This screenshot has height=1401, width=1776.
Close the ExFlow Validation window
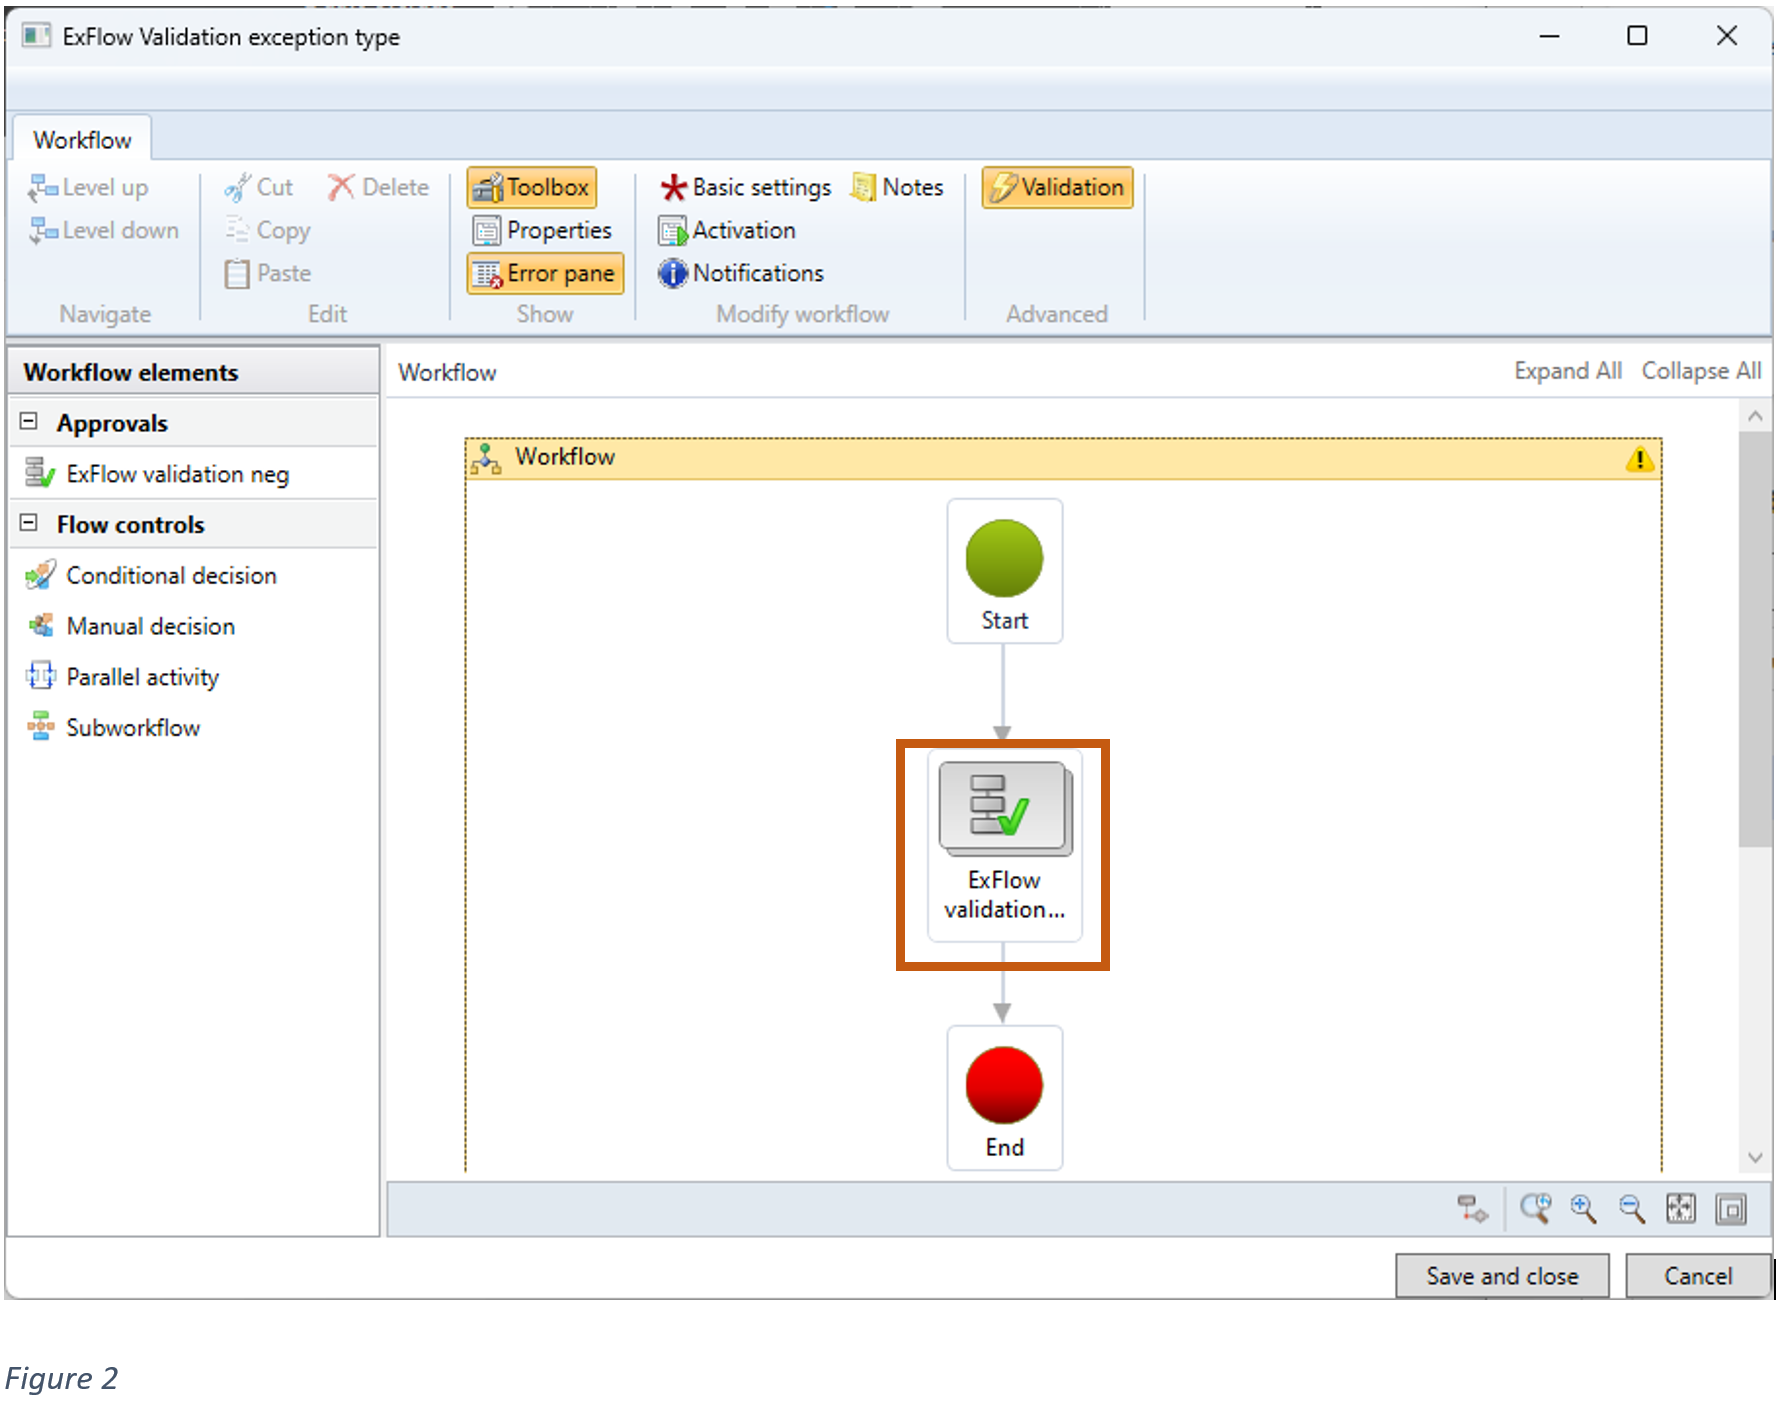click(1726, 36)
